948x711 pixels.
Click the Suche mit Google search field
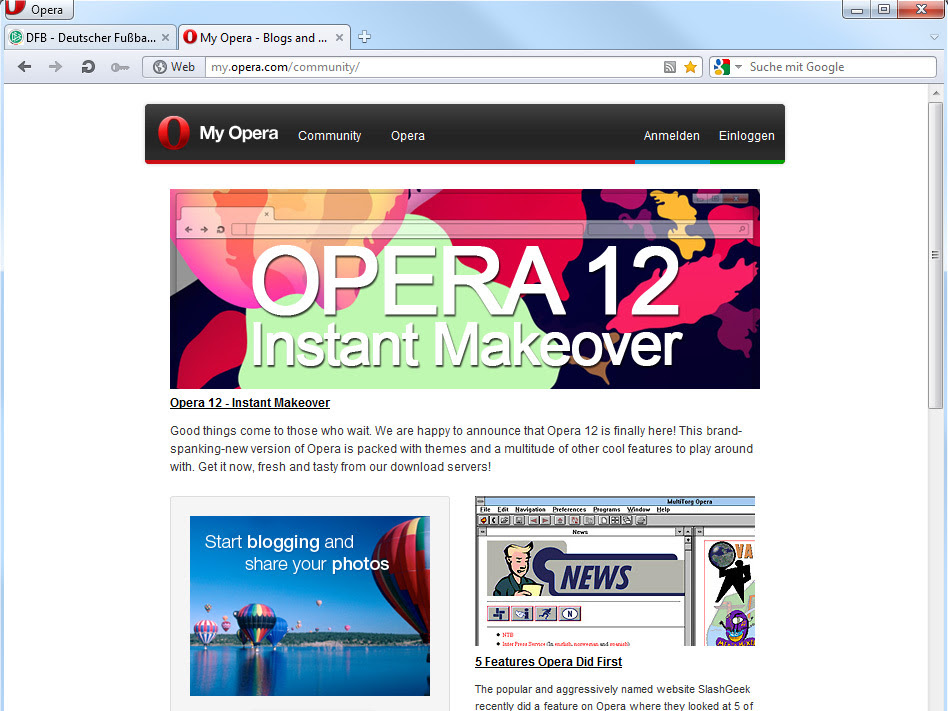840,67
